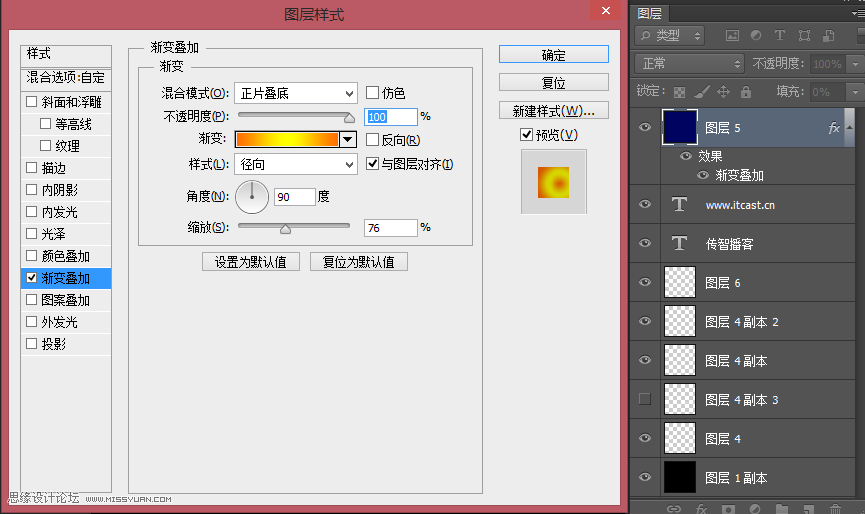This screenshot has height=514, width=865.
Task: Filter layers by type layer icon
Action: 779,36
